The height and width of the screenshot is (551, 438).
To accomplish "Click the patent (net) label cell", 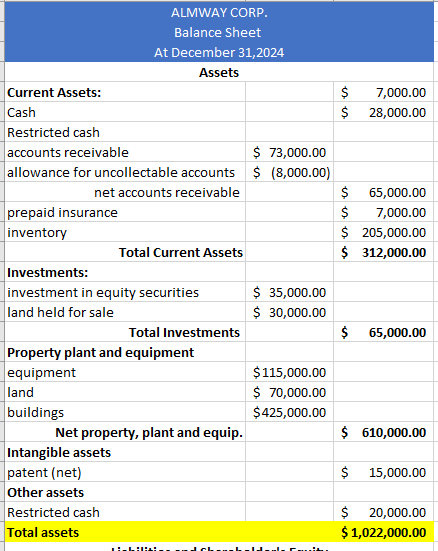I will [125, 472].
